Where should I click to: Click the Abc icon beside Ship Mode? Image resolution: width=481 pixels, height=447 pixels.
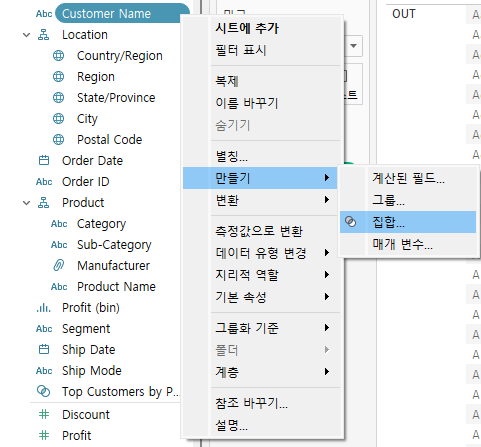(44, 371)
